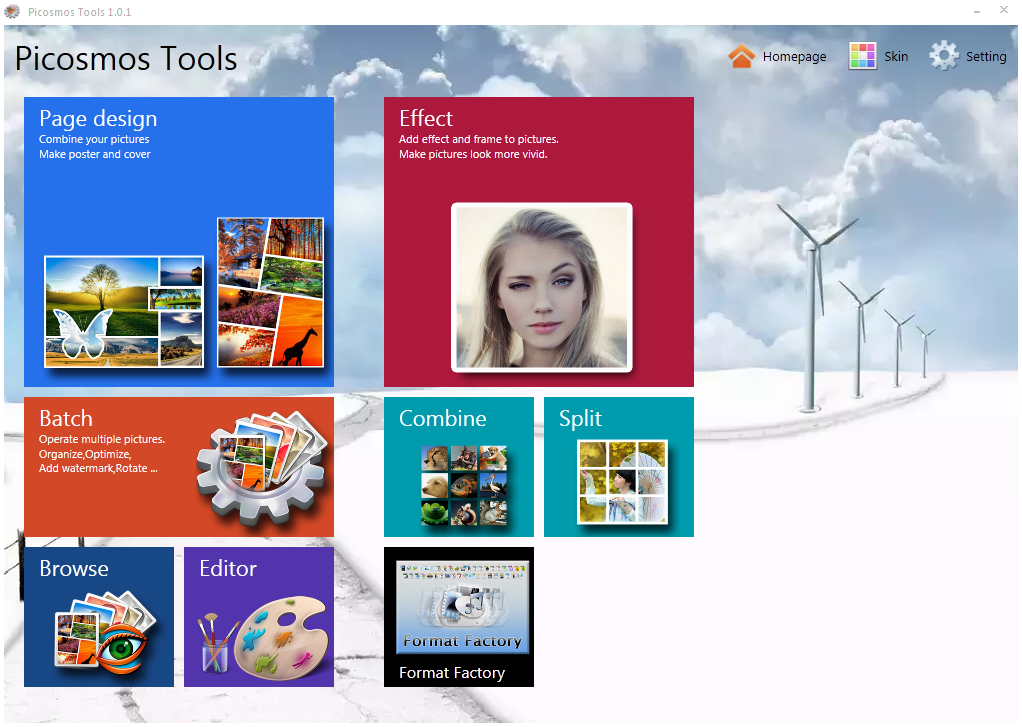Screen dimensions: 1022x727
Task: Click the Format Factory logo image
Action: point(463,606)
